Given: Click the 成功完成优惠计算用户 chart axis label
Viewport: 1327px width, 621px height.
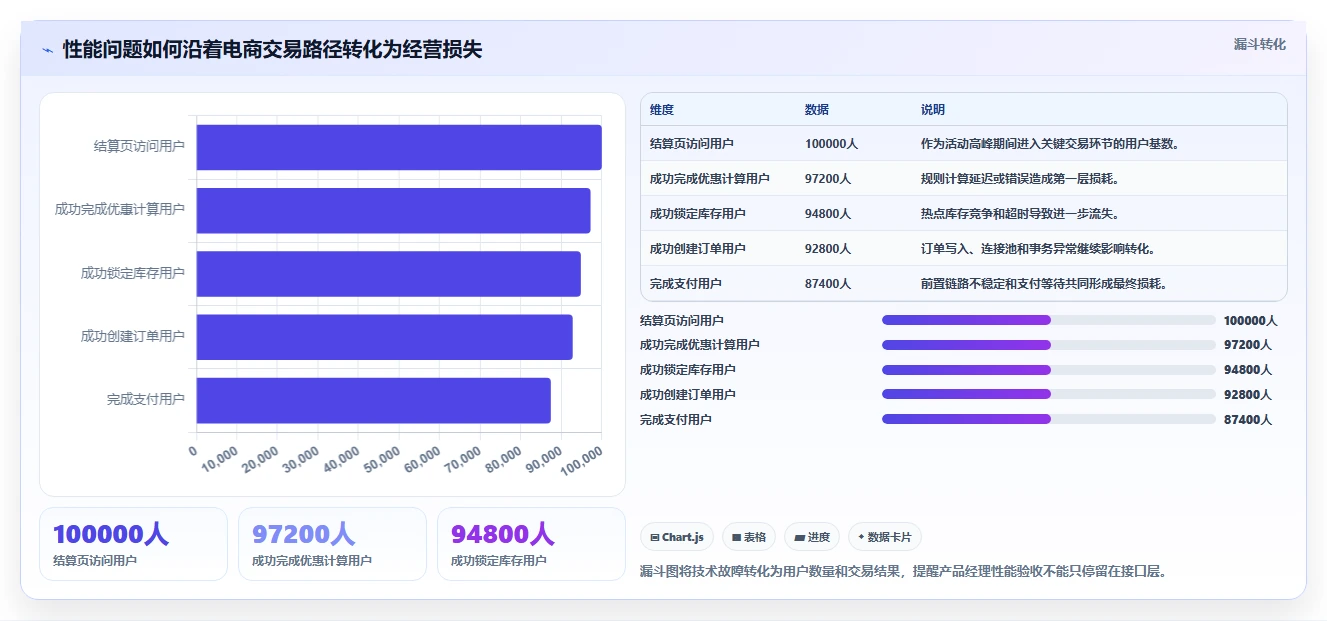Looking at the screenshot, I should pyautogui.click(x=120, y=210).
